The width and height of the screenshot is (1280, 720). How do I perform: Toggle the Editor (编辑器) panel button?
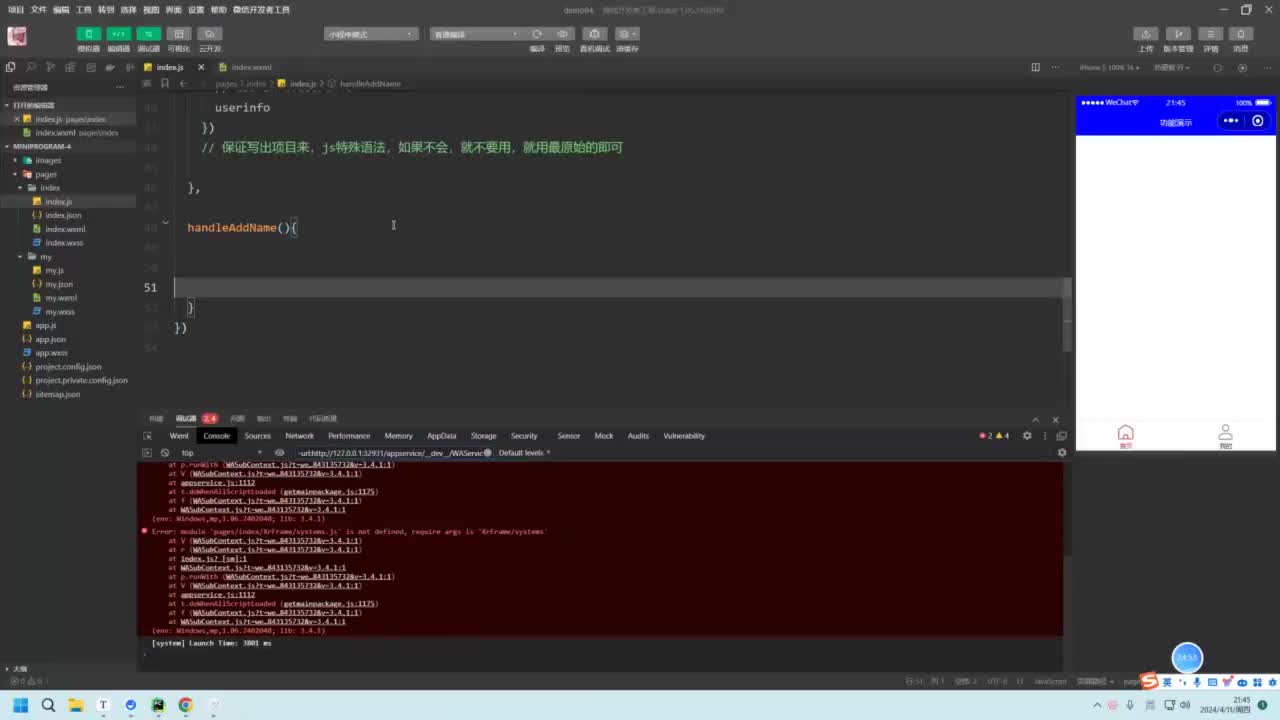pos(119,34)
